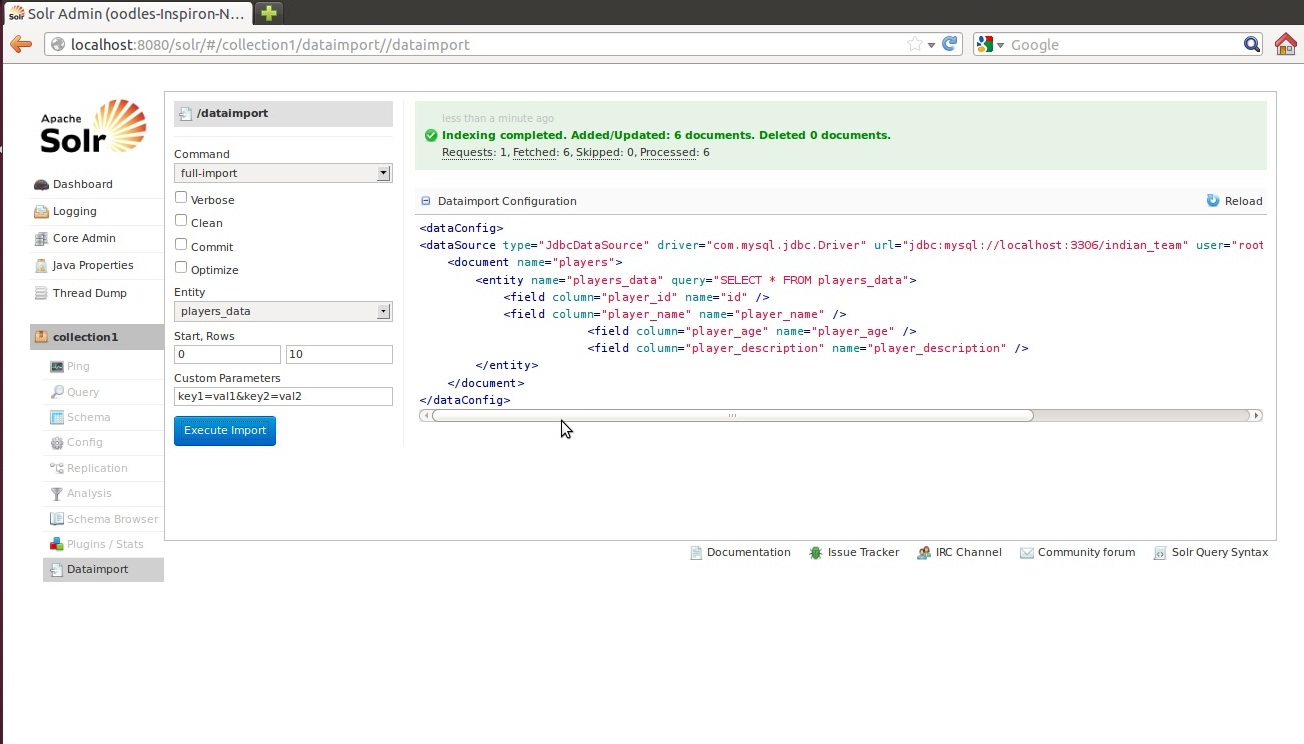The image size is (1304, 744).
Task: Open the Documentation link
Action: [748, 553]
